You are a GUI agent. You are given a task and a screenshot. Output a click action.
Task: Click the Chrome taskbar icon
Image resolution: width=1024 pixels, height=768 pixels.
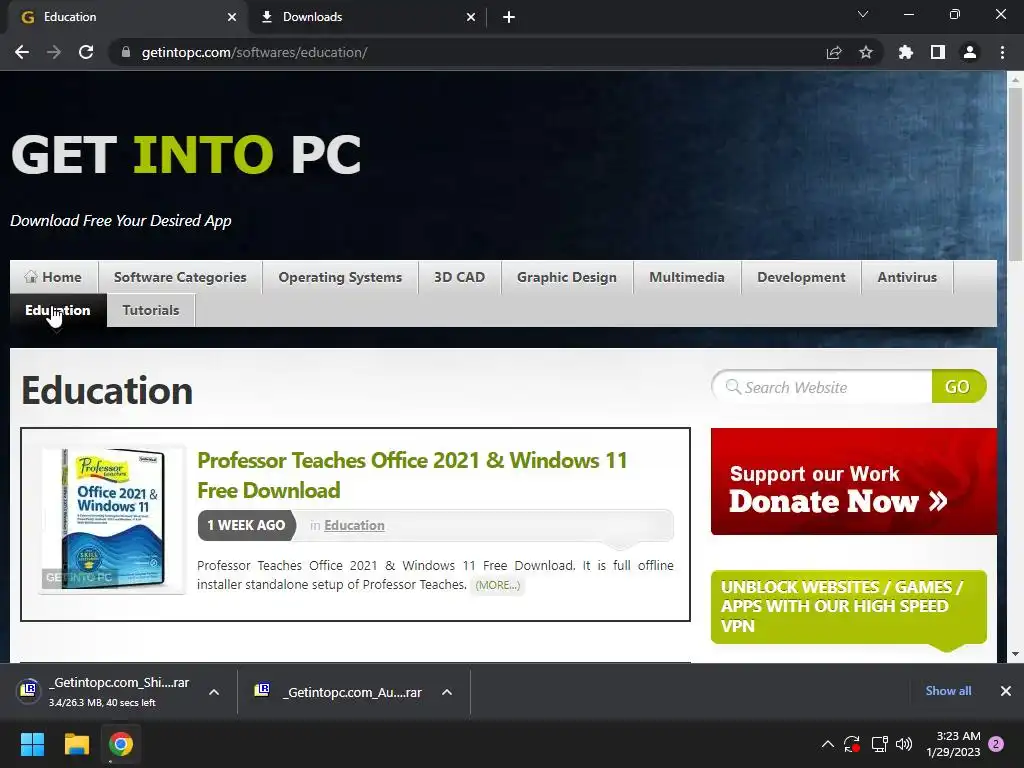pyautogui.click(x=121, y=744)
